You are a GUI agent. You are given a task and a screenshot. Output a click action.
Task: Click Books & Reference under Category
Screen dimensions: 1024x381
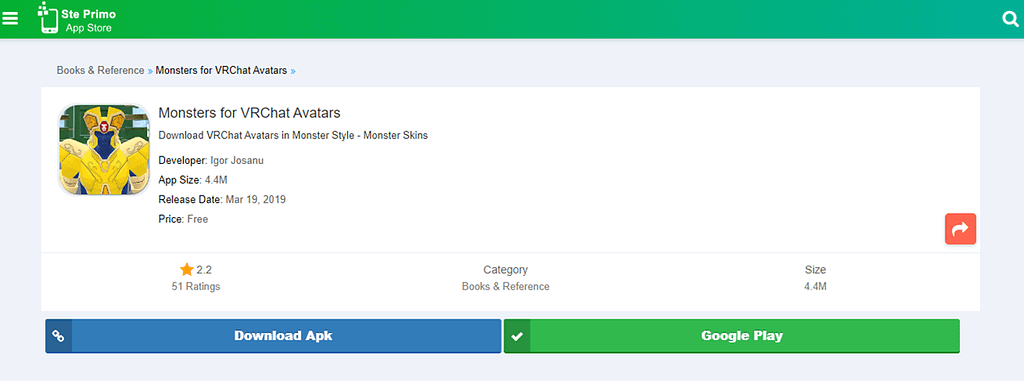point(505,286)
